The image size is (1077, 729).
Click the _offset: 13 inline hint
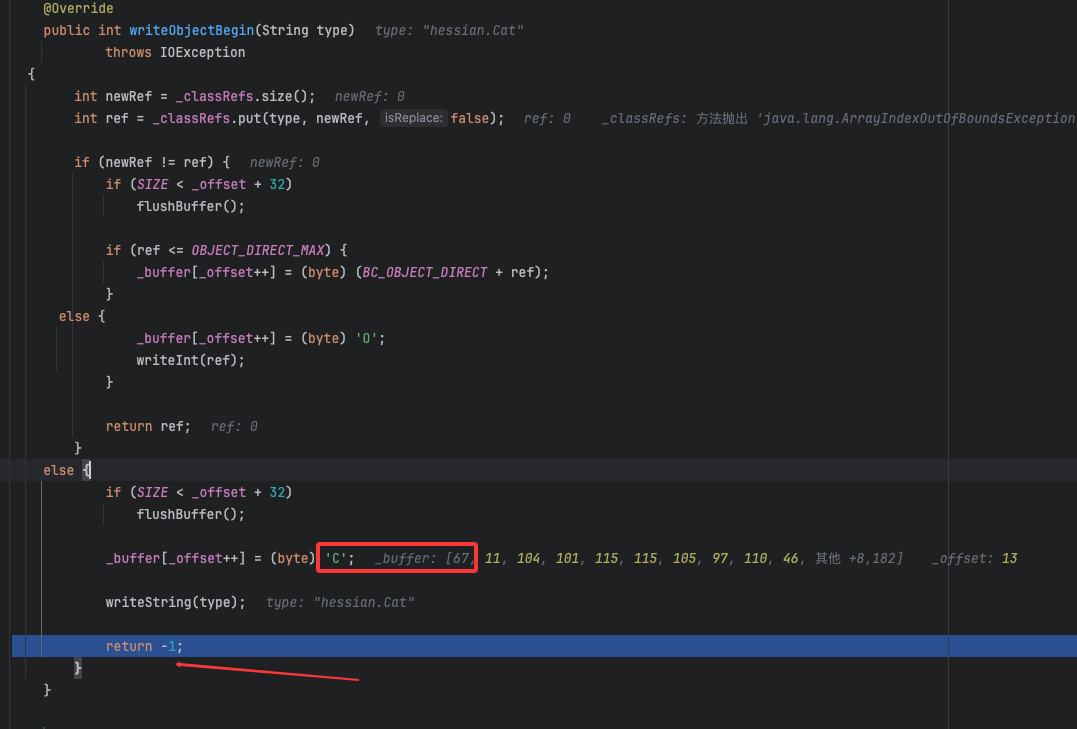pyautogui.click(x=974, y=558)
